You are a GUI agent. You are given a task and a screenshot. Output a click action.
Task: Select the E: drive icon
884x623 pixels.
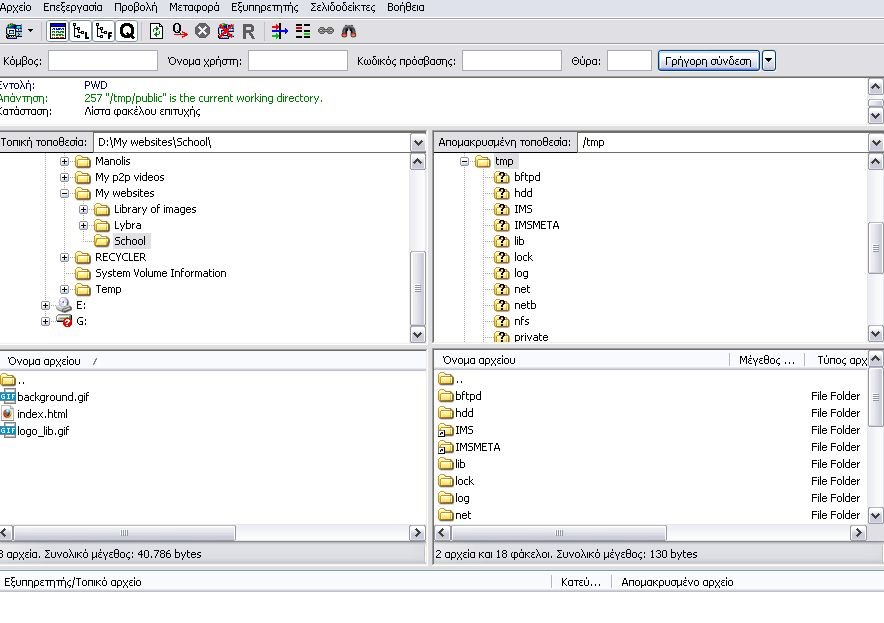(x=64, y=305)
